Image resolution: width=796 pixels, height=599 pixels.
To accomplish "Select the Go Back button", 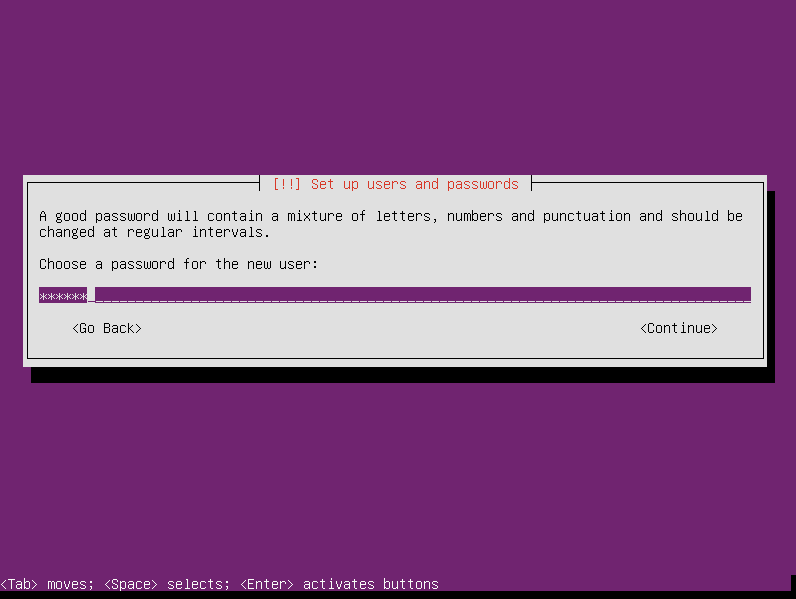I will pos(107,328).
